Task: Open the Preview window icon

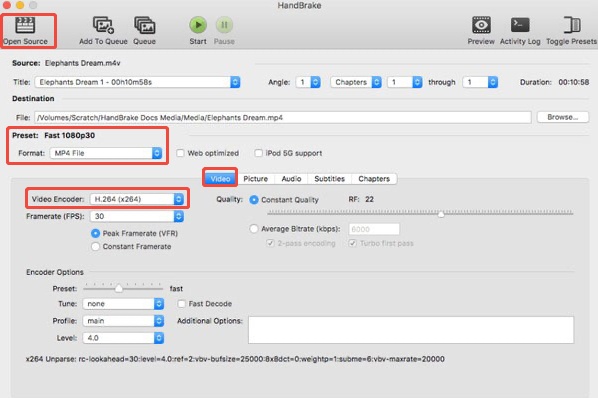Action: pos(481,25)
